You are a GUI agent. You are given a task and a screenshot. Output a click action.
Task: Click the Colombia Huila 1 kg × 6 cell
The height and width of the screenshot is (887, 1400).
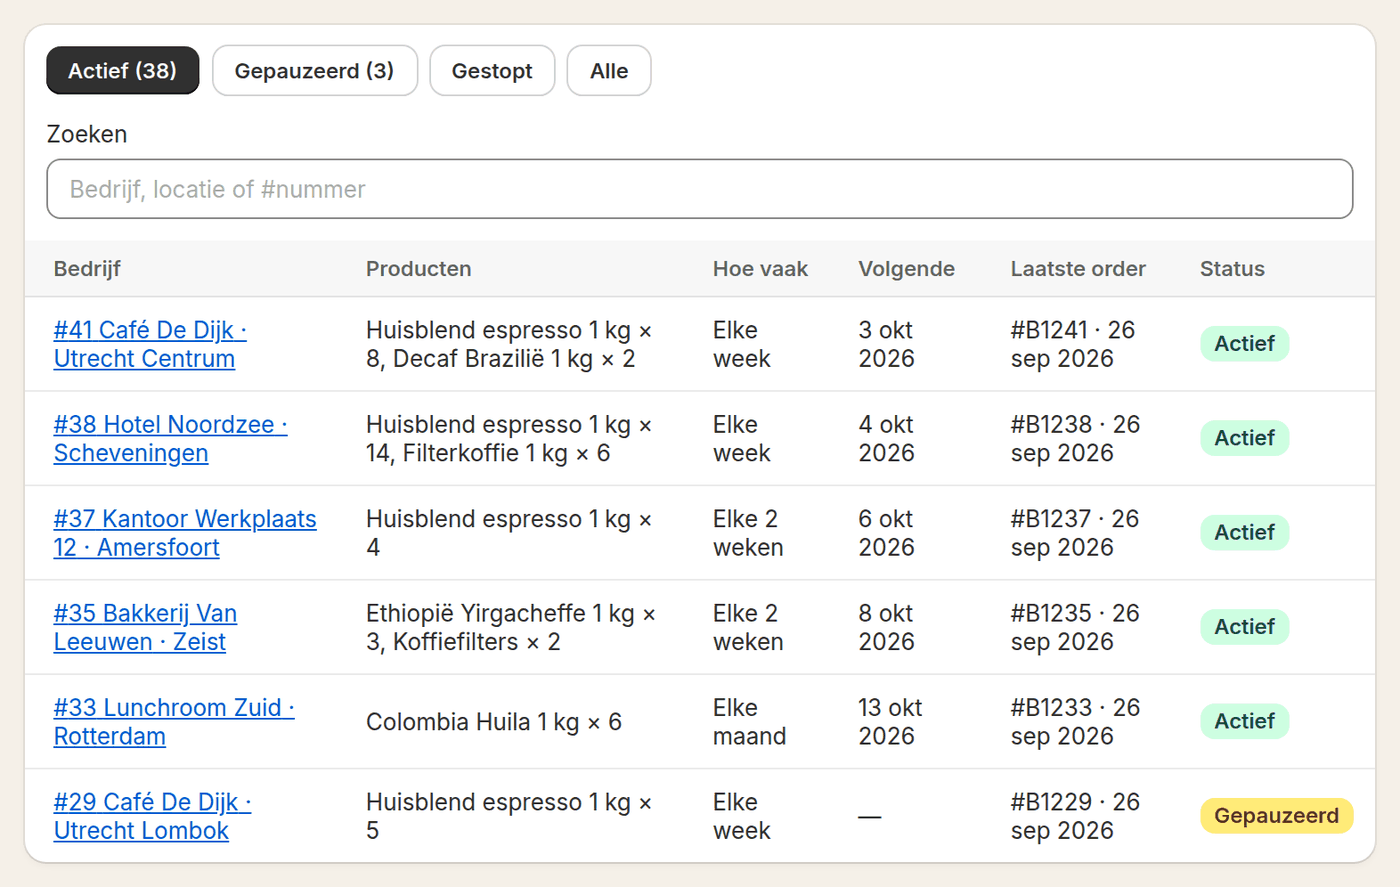[494, 722]
